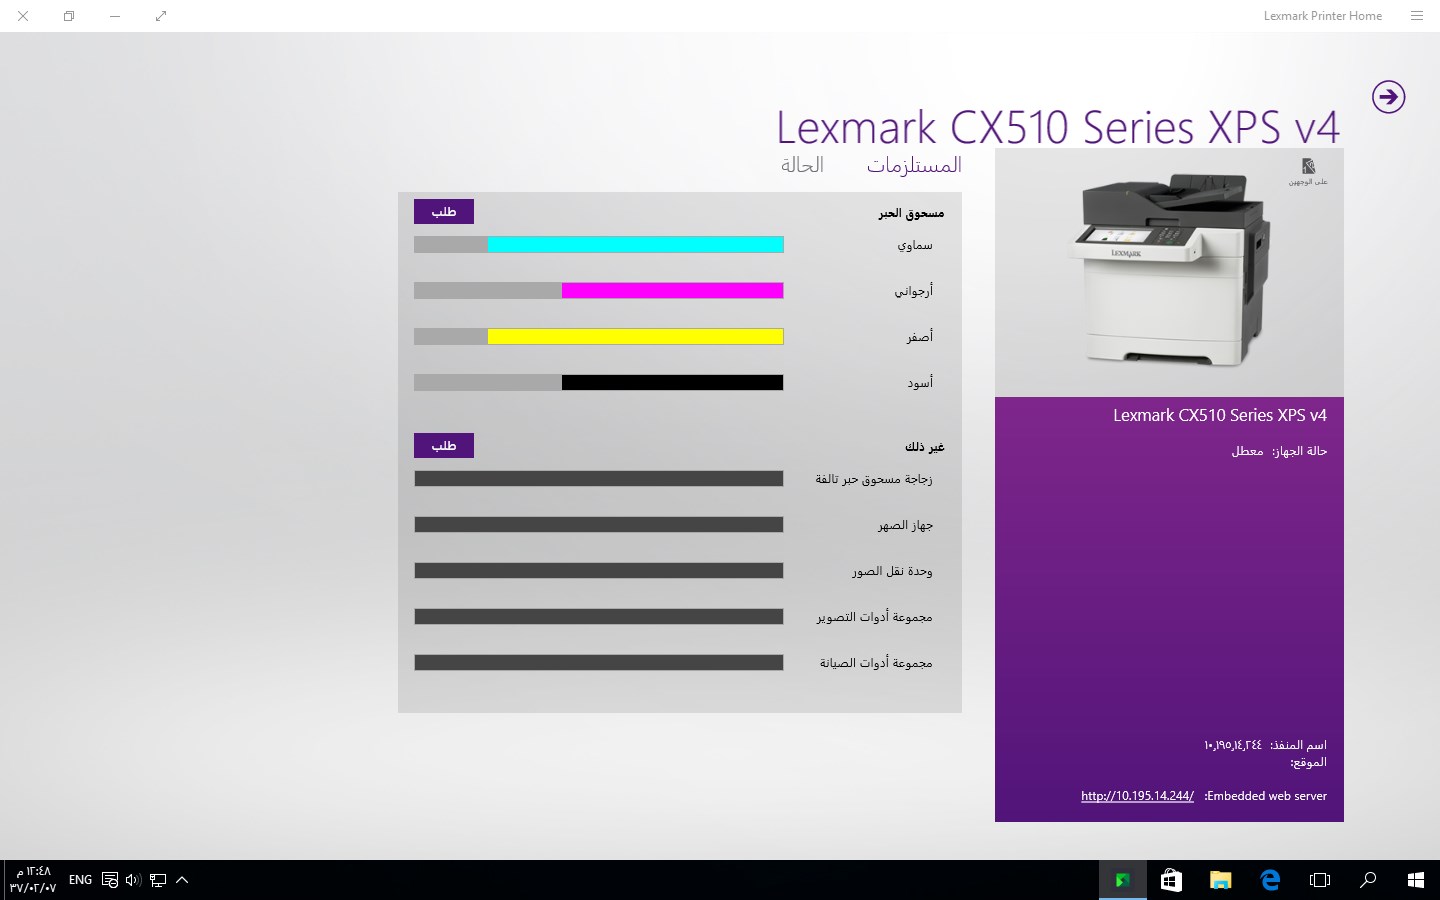The height and width of the screenshot is (900, 1440).
Task: Click الموقع location label
Action: pyautogui.click(x=1308, y=762)
